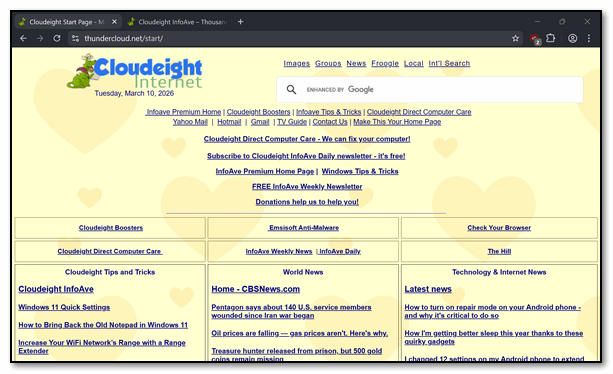The height and width of the screenshot is (374, 613).
Task: Click the browser forward arrow
Action: click(40, 38)
